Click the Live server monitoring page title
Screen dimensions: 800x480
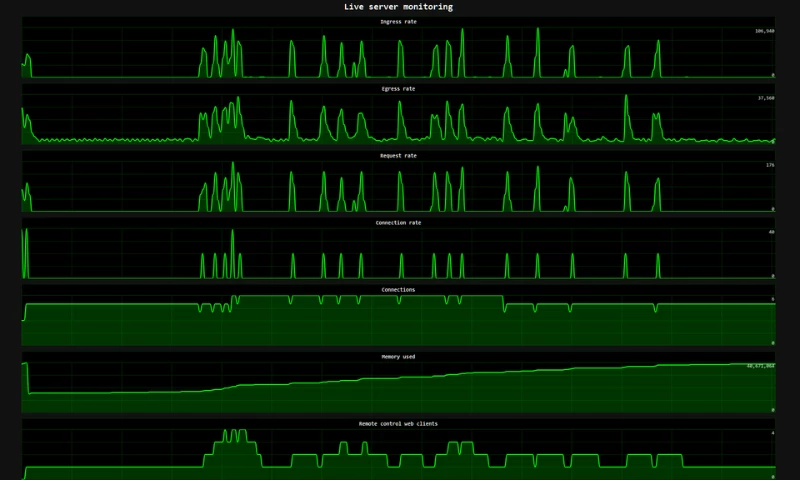pyautogui.click(x=398, y=7)
